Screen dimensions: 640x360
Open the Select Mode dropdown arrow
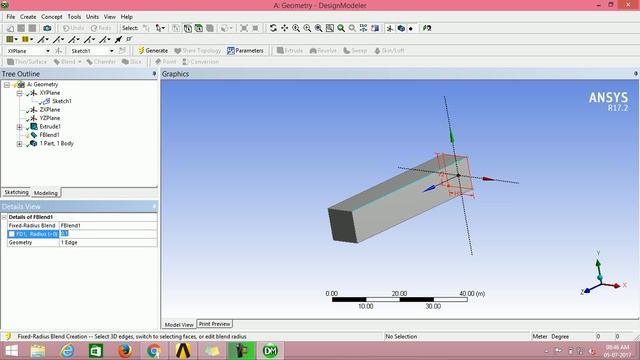(164, 28)
